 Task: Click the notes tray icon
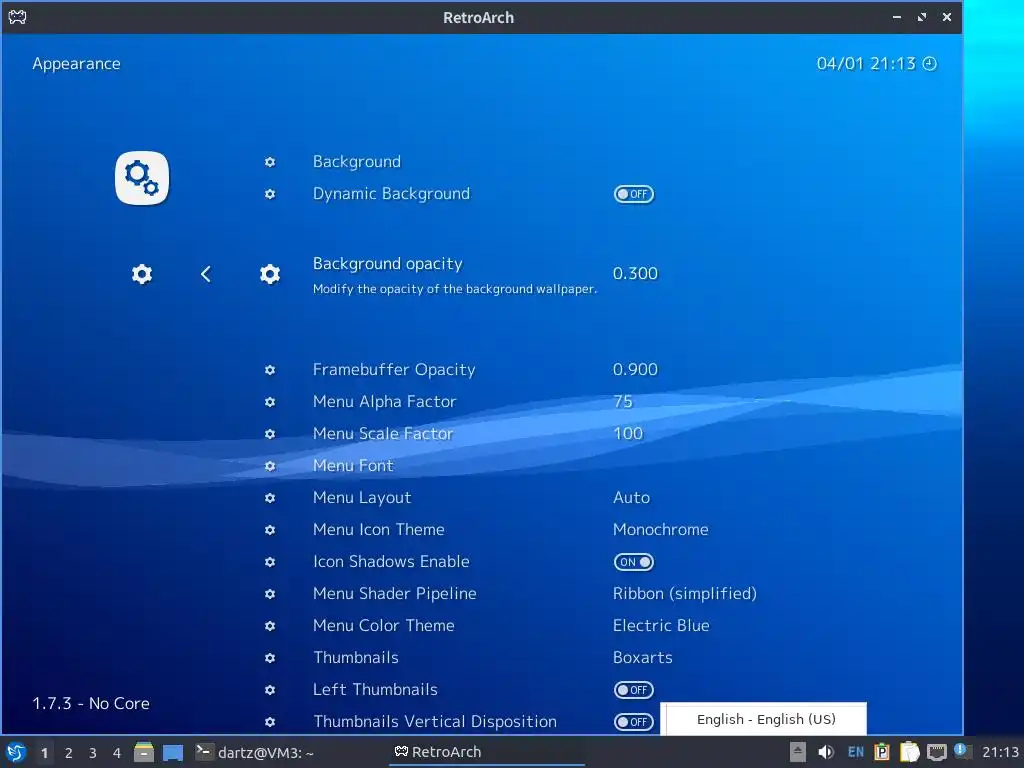(909, 752)
